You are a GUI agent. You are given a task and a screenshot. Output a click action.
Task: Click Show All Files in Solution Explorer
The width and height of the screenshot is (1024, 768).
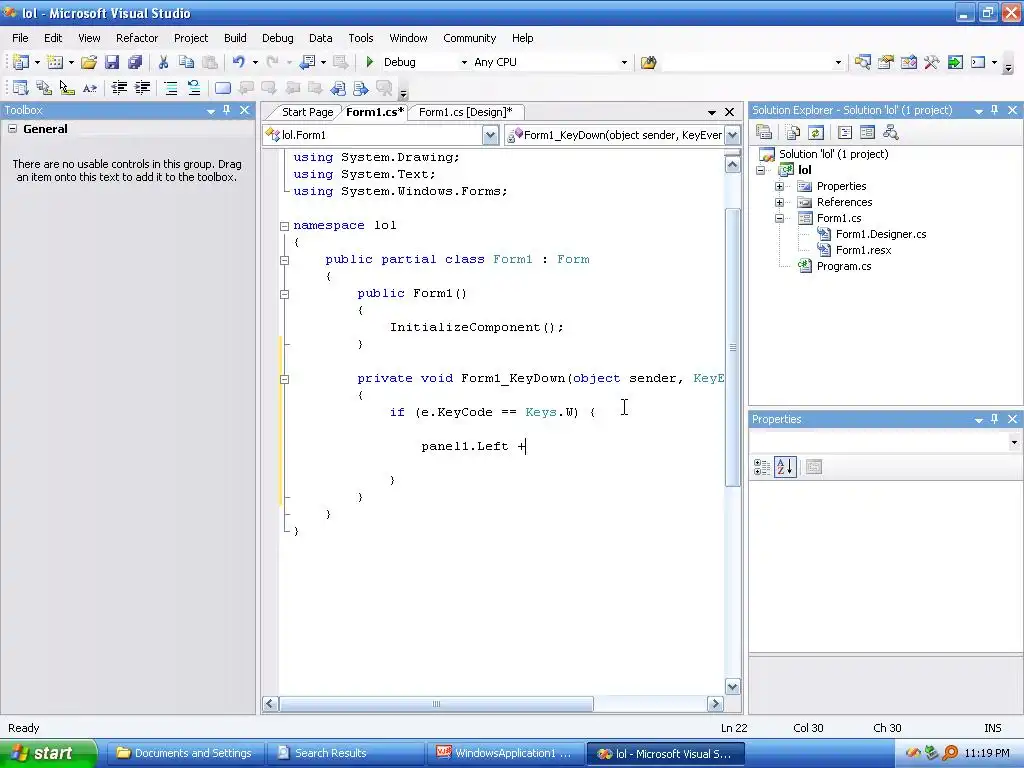(x=792, y=133)
